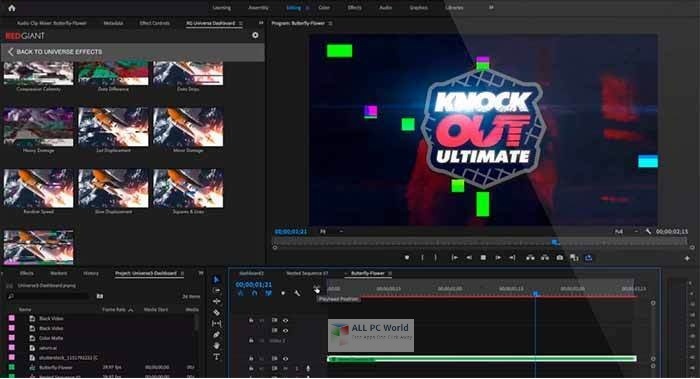700x379 pixels.
Task: Select the Hand tool
Action: (x=217, y=346)
